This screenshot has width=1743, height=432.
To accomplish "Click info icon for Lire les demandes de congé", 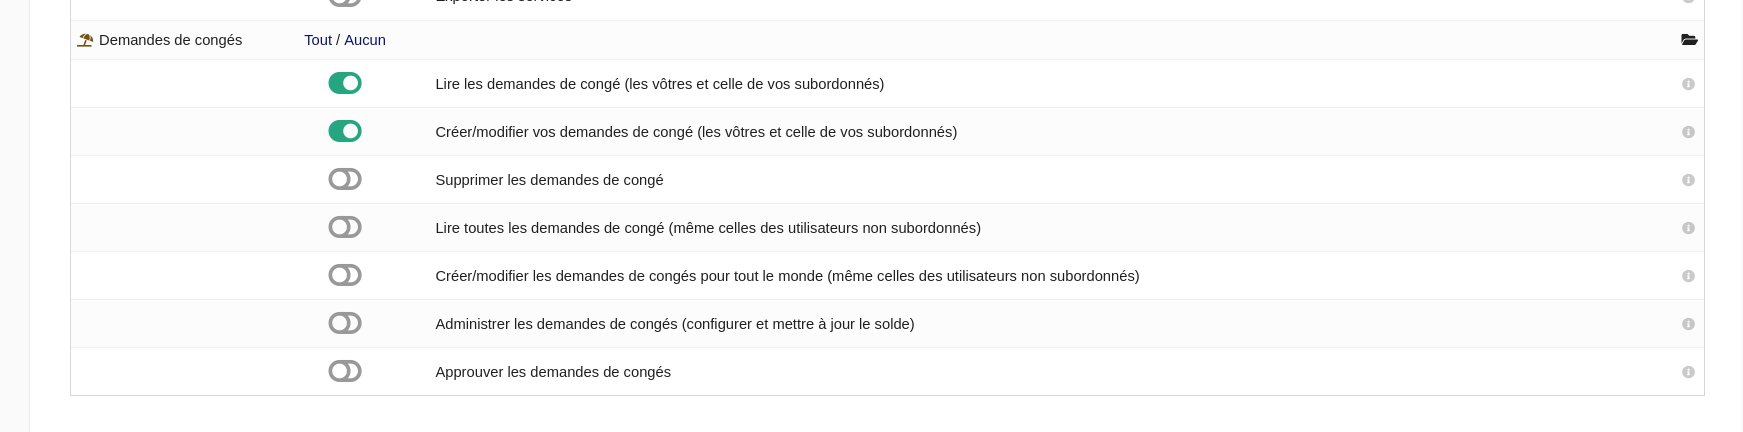I will (1688, 84).
